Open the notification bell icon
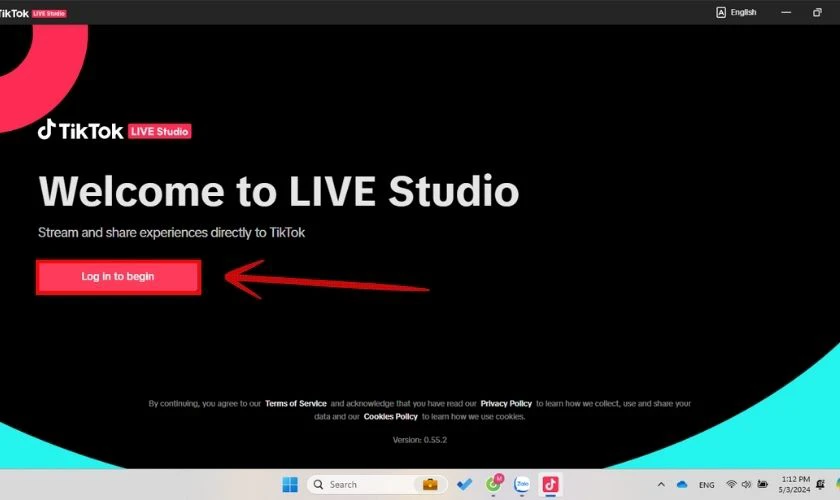 (x=820, y=484)
